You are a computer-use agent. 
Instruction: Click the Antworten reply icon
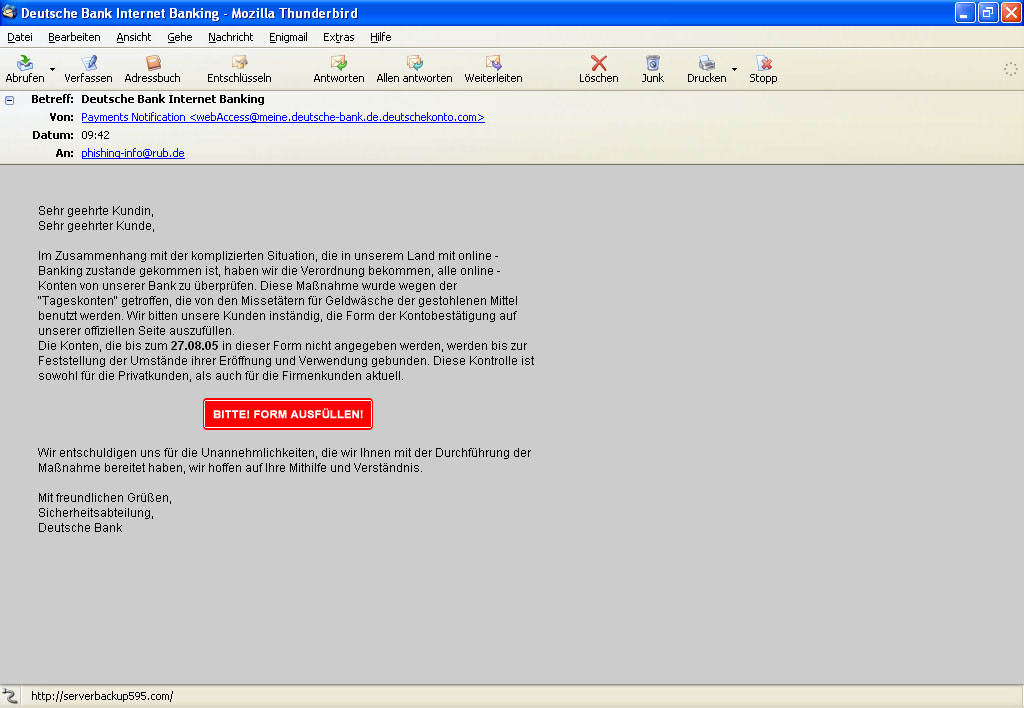pos(338,63)
